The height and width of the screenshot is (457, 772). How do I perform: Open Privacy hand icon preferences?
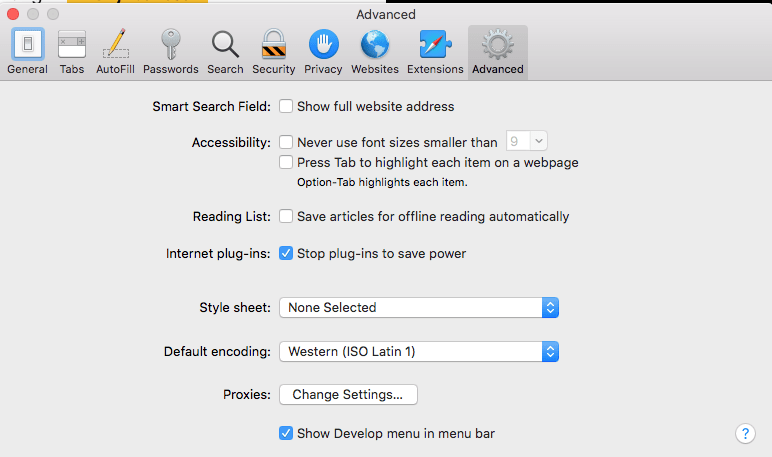tap(323, 52)
